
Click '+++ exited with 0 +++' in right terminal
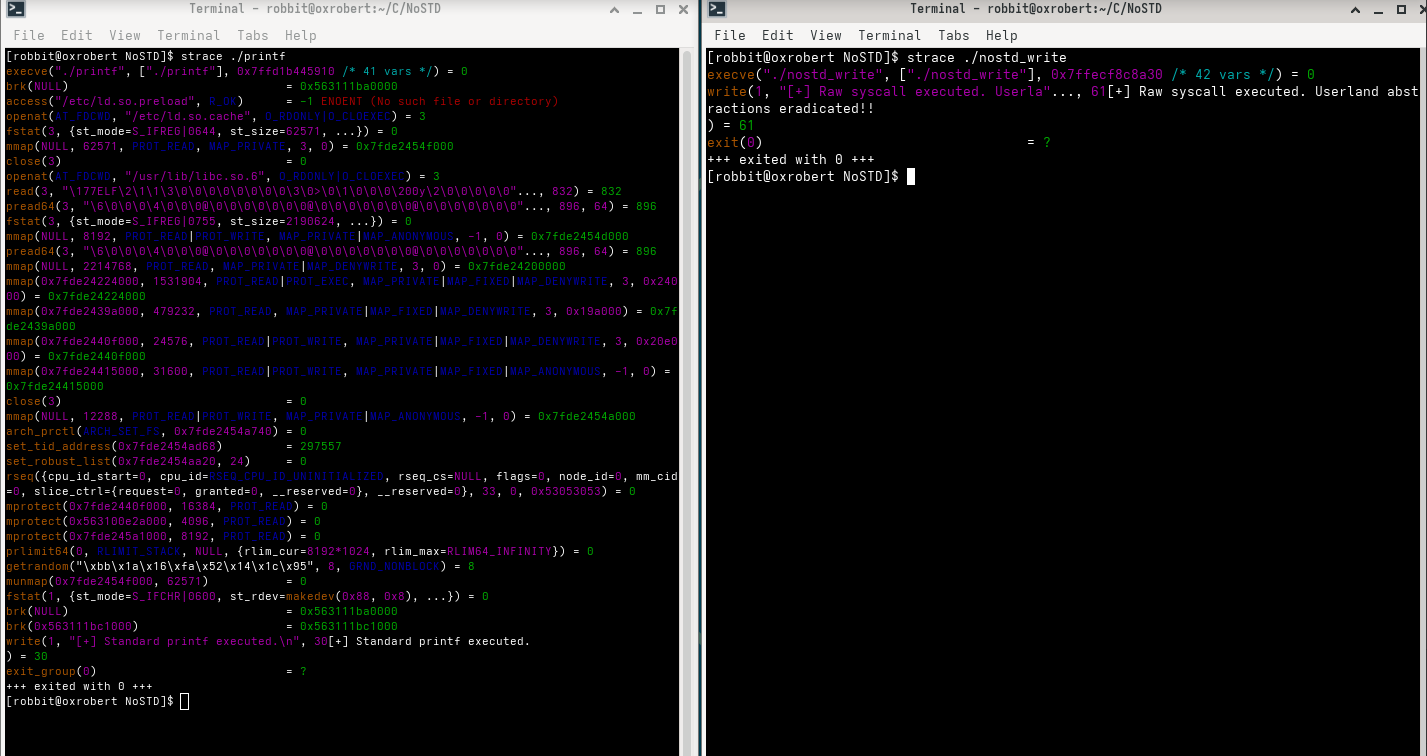pos(790,159)
